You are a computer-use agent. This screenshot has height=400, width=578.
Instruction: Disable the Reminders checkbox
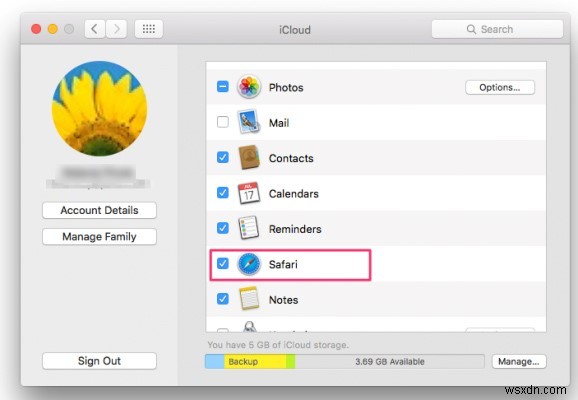[x=223, y=228]
